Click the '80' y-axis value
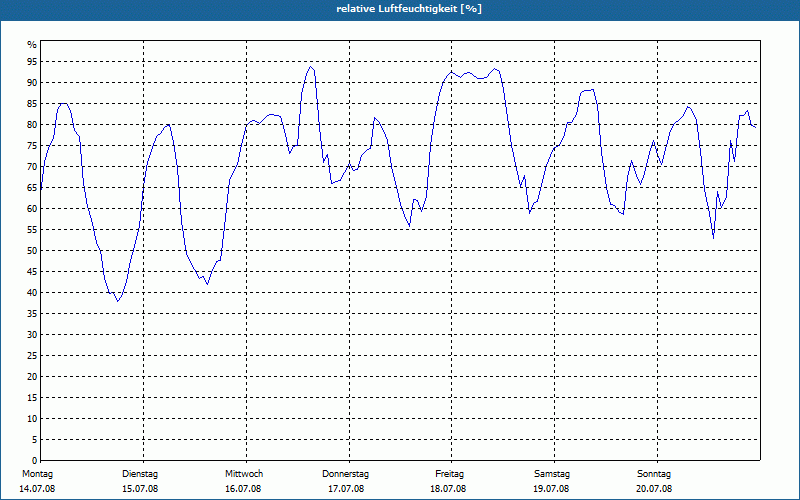Image resolution: width=800 pixels, height=500 pixels. [x=32, y=124]
